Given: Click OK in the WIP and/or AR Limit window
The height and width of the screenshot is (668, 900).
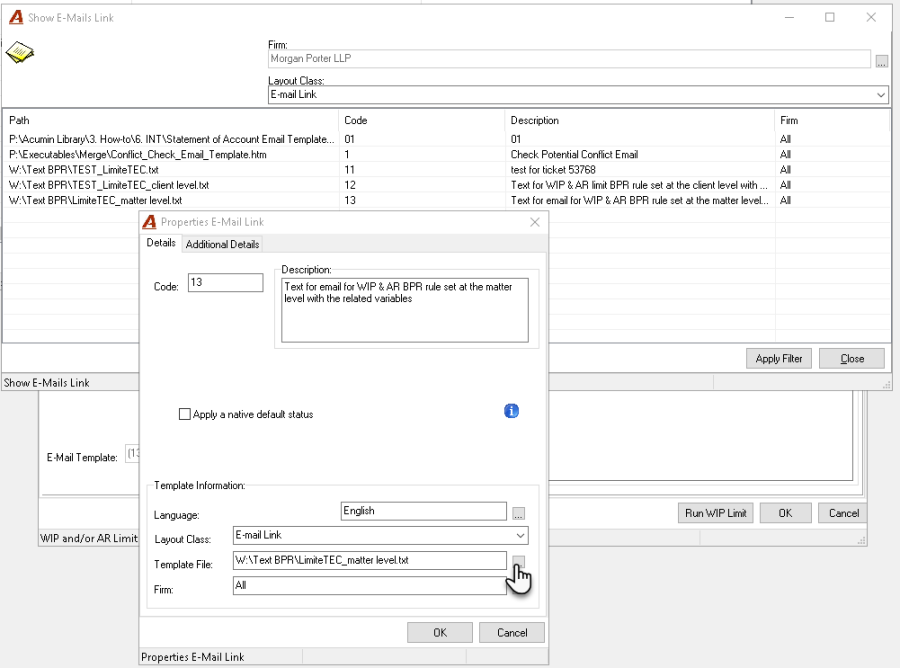Looking at the screenshot, I should tap(785, 513).
